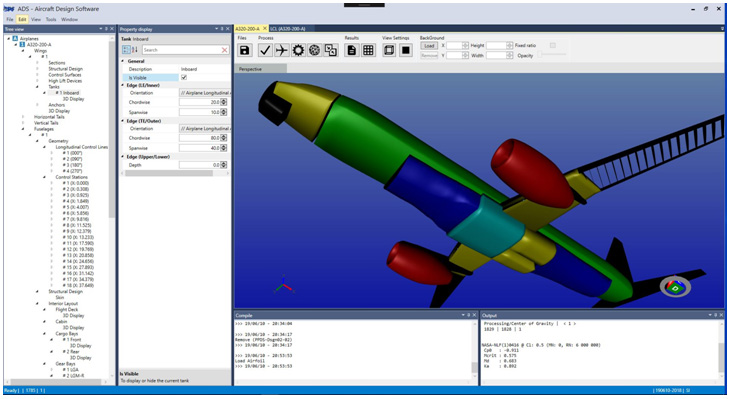Enable the categorized view toggle in Property display
Viewport: 729px width, 399px height.
coord(126,50)
